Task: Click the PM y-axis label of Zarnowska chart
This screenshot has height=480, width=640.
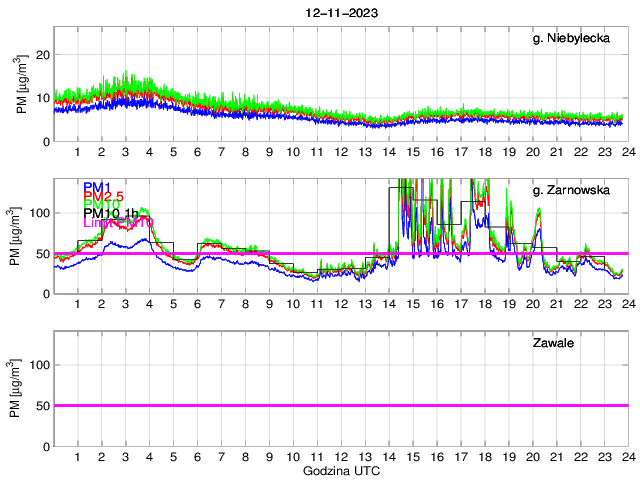Action: point(15,236)
